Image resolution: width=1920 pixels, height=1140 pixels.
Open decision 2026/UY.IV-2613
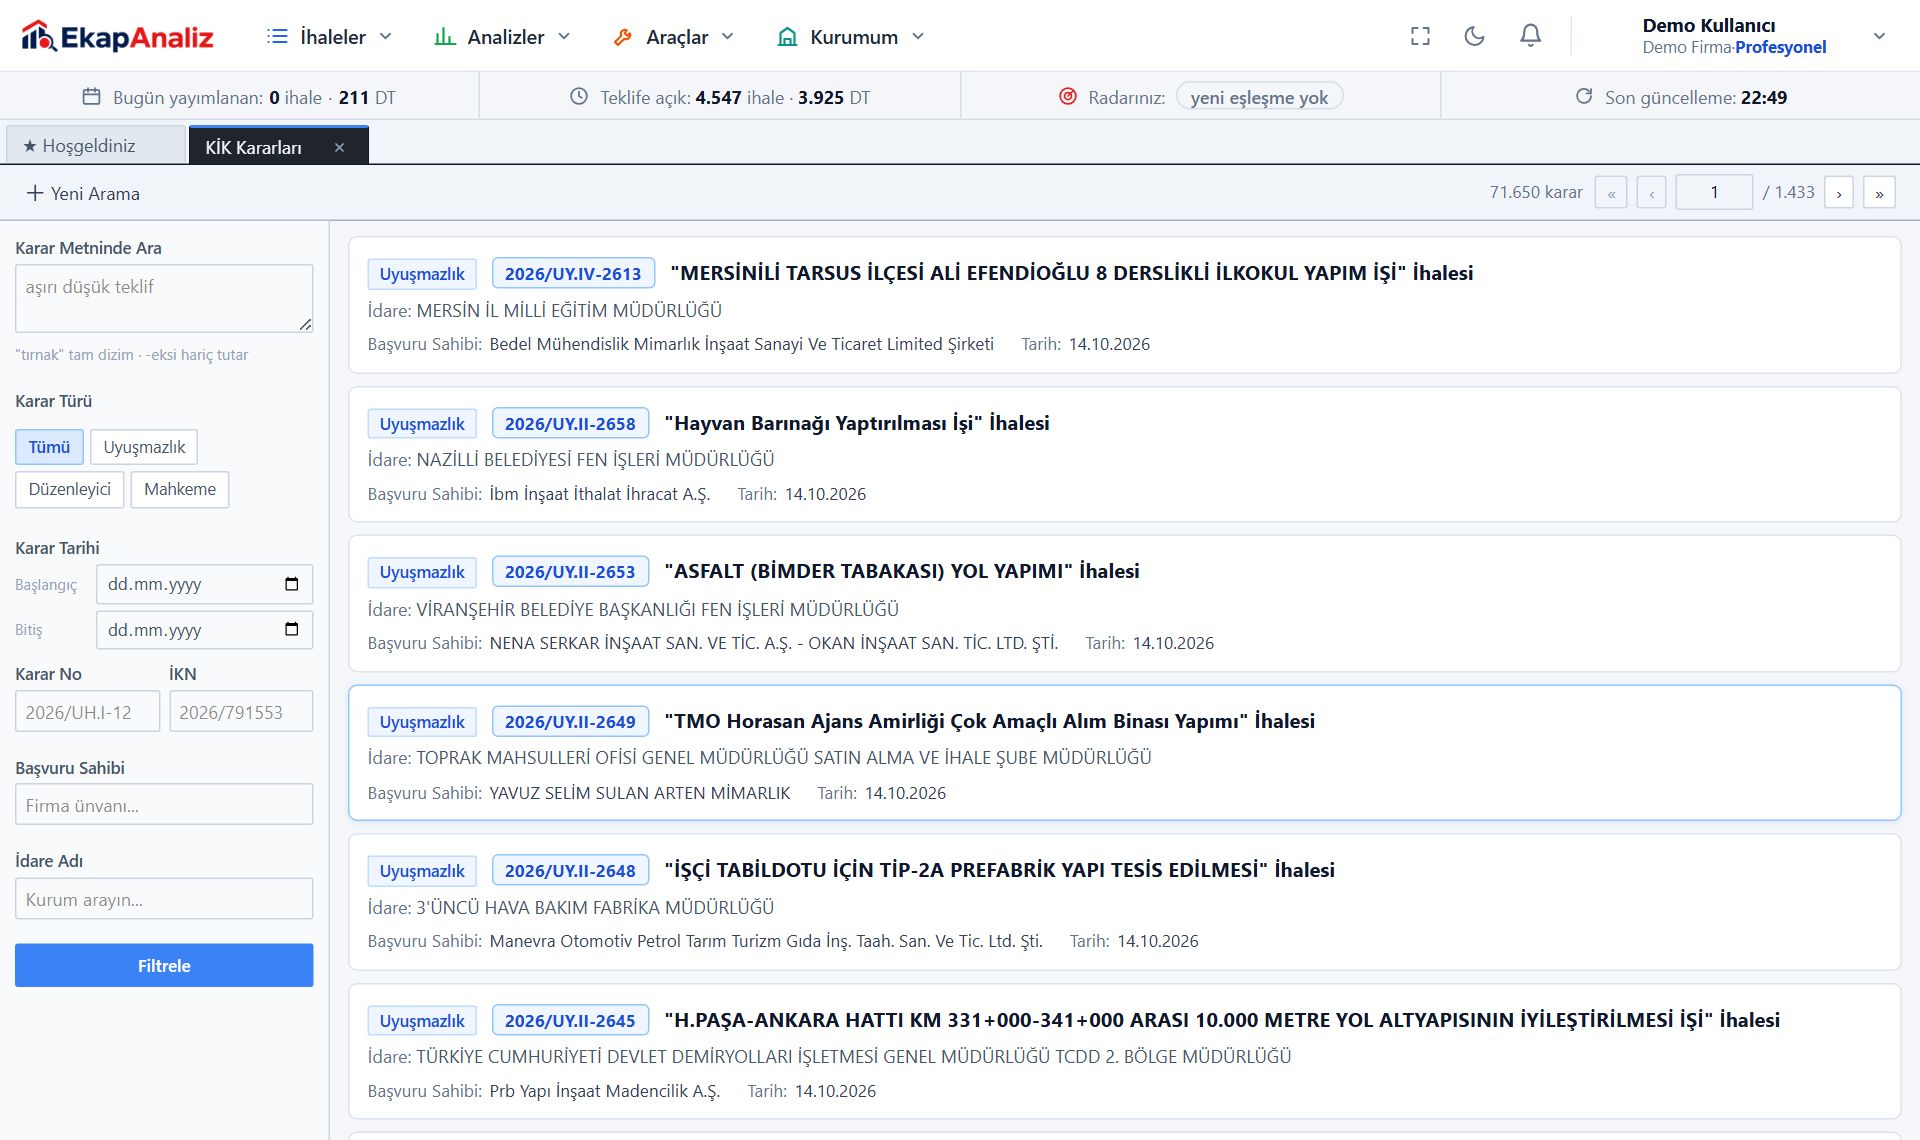[x=573, y=273]
